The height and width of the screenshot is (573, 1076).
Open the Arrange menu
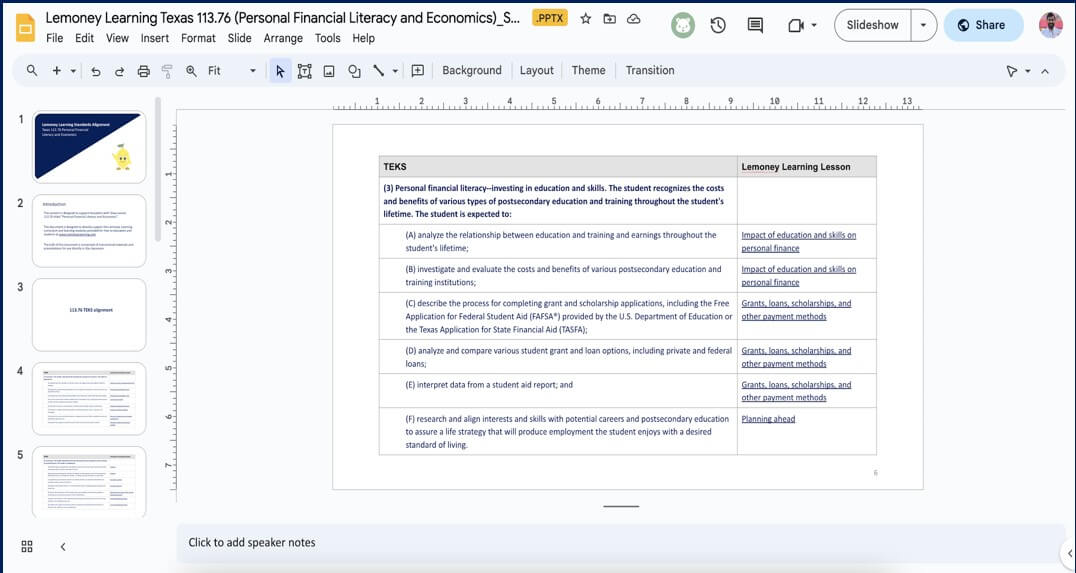(283, 38)
